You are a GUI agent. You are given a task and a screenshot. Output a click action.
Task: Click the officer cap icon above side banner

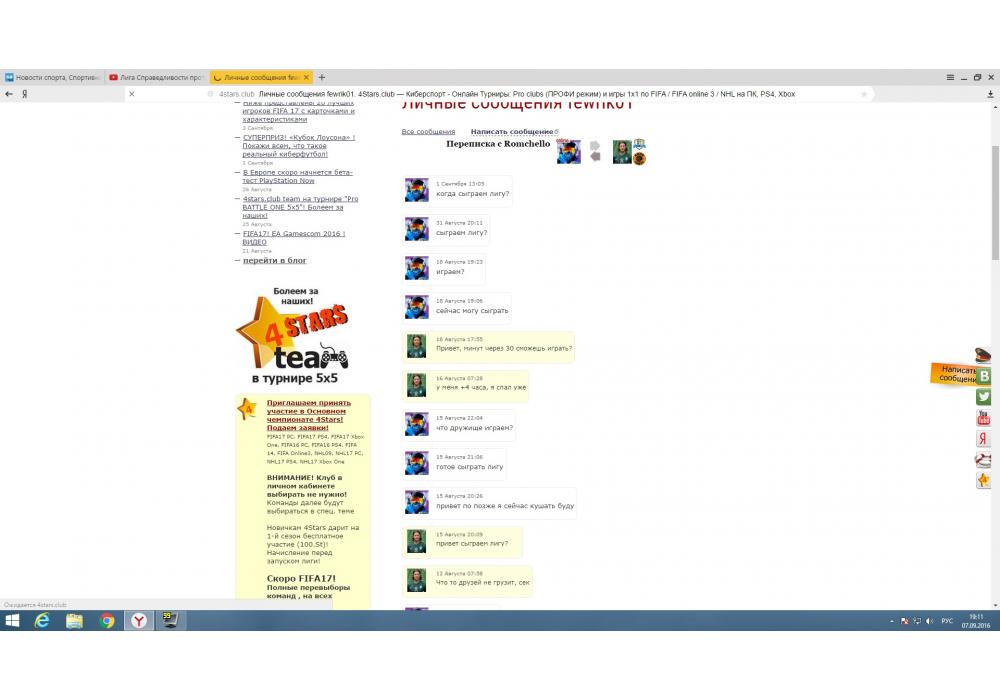pyautogui.click(x=982, y=354)
